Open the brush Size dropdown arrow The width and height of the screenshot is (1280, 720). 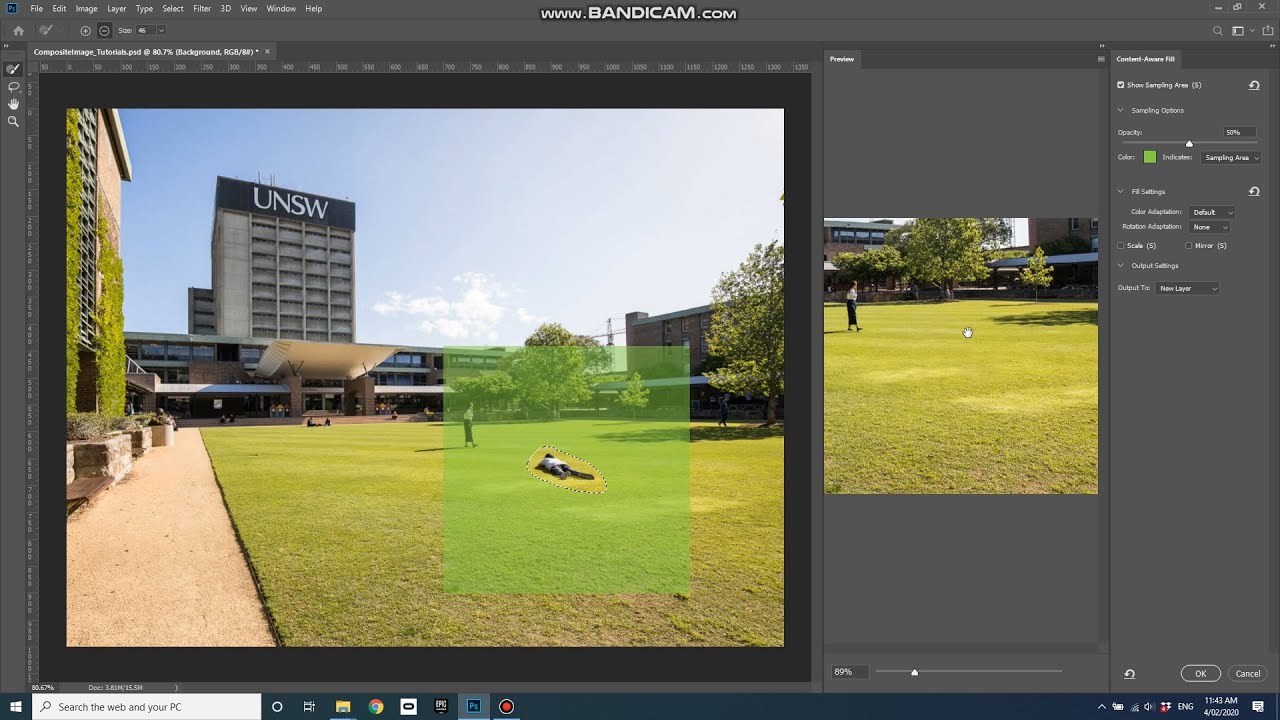[x=161, y=31]
